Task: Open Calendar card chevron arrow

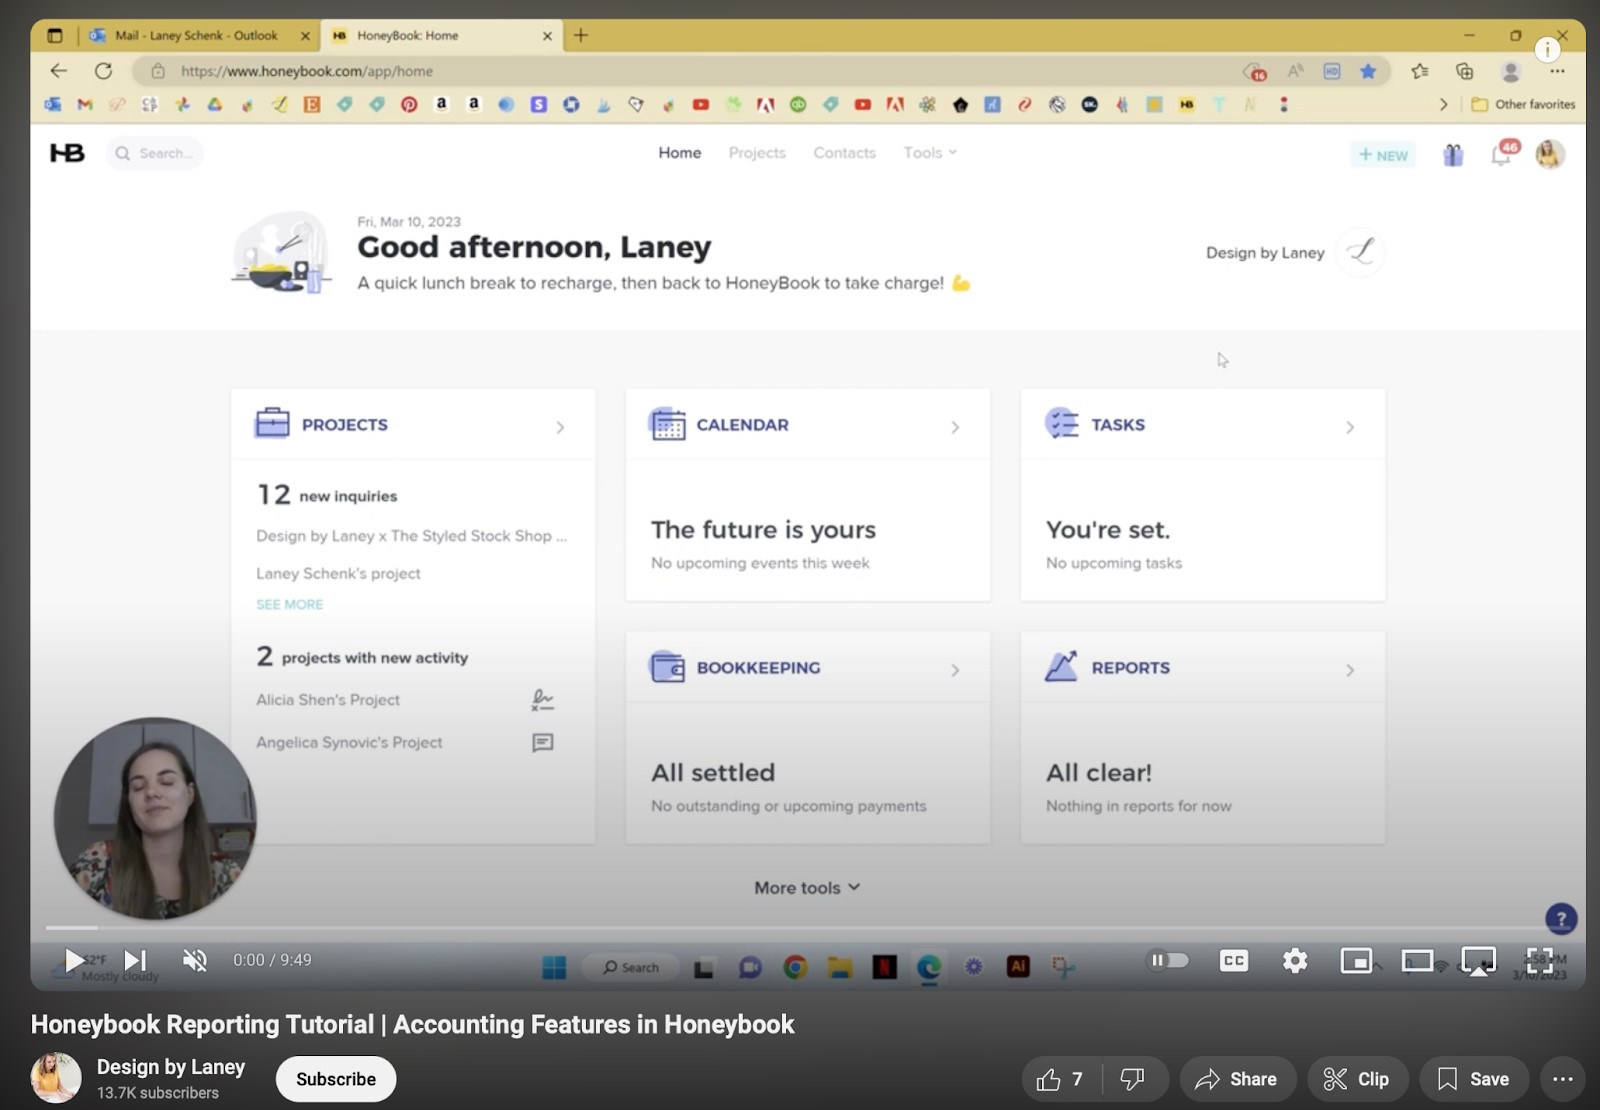Action: [x=955, y=427]
